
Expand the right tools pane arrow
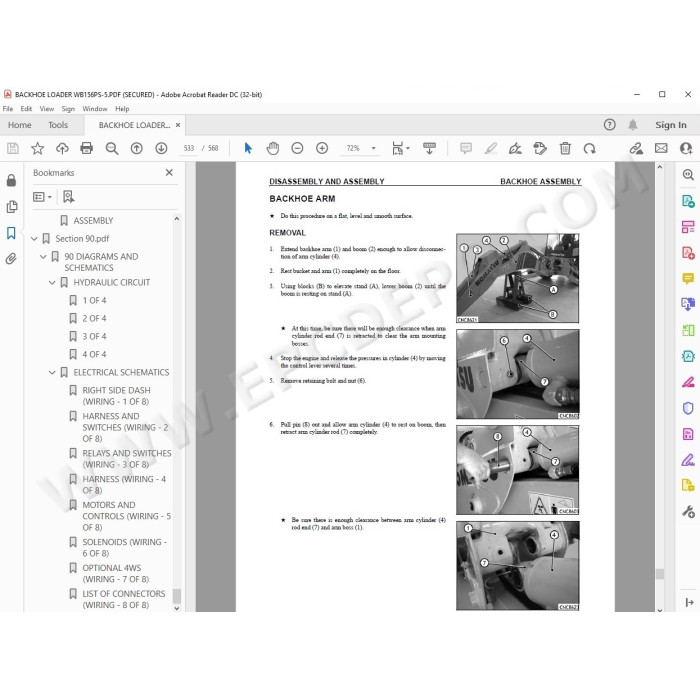pos(689,602)
